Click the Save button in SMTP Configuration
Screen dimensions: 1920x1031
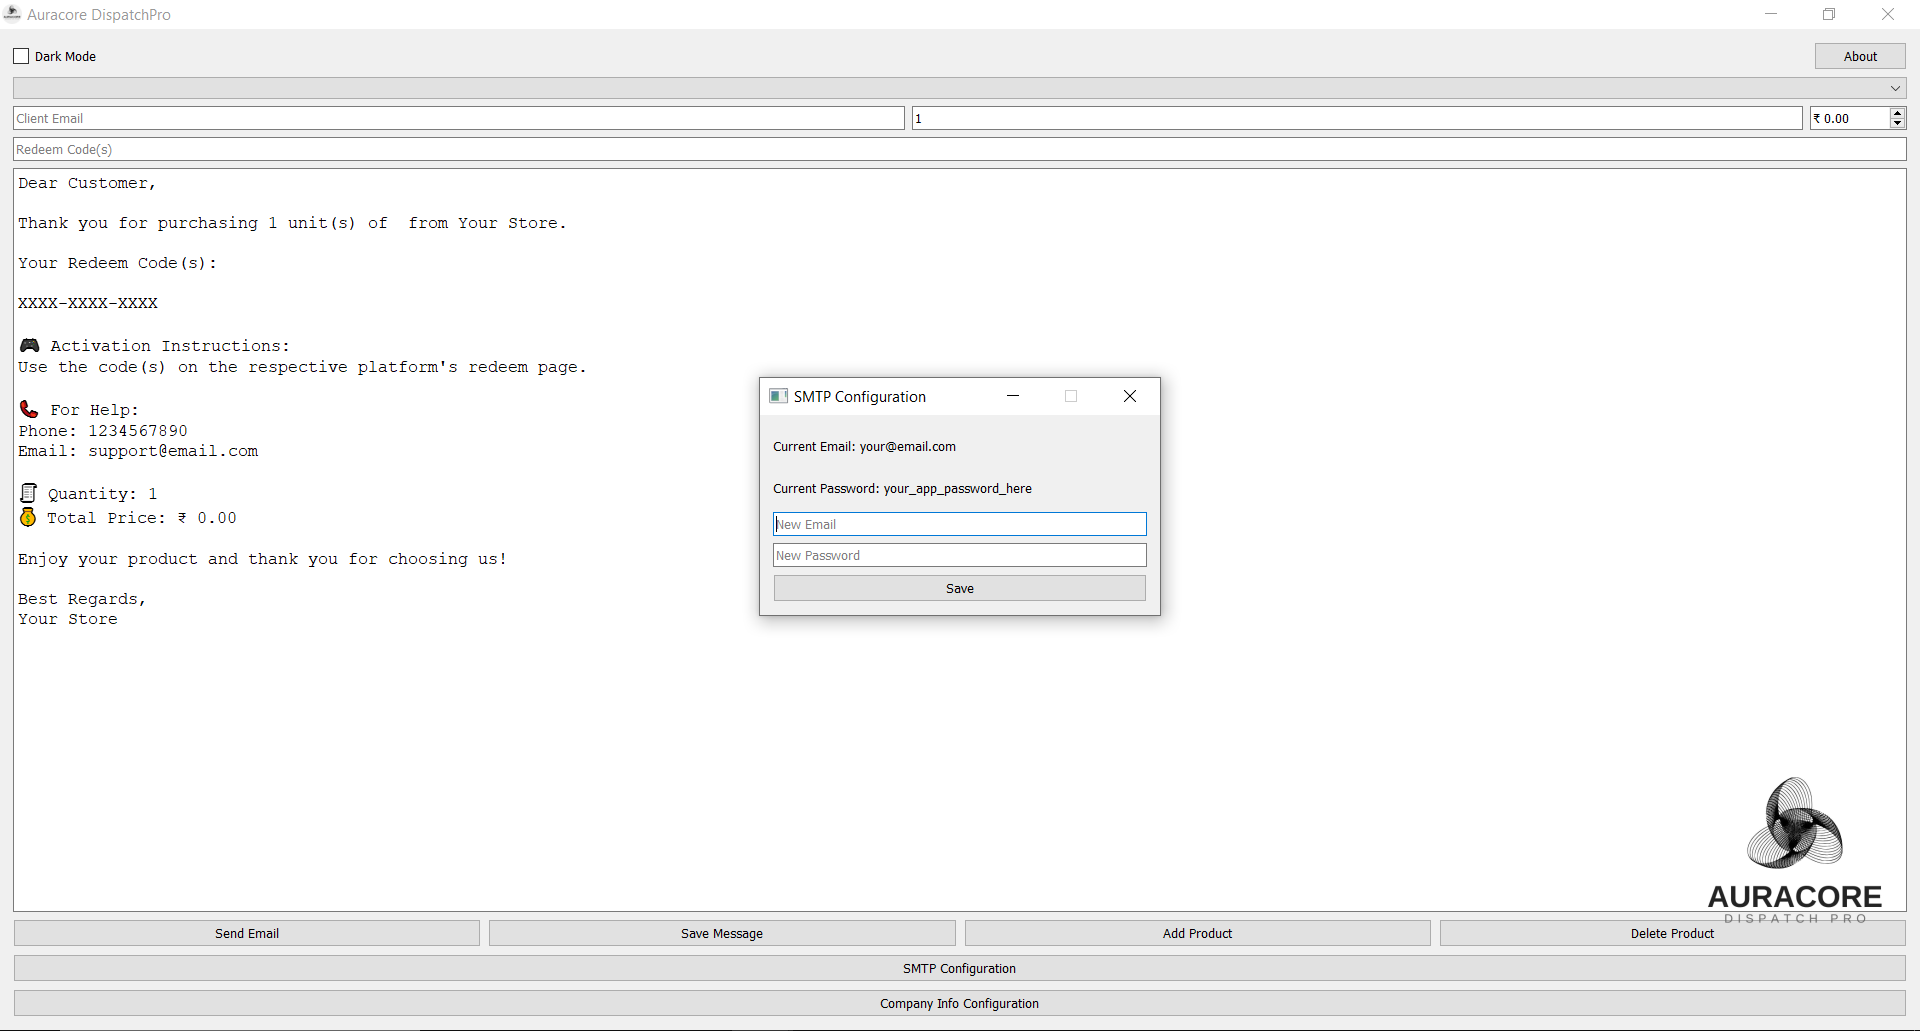[x=958, y=588]
